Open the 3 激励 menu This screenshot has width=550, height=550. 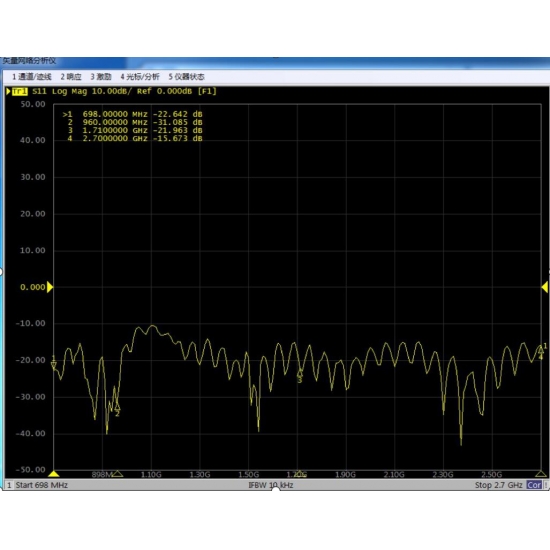click(101, 76)
